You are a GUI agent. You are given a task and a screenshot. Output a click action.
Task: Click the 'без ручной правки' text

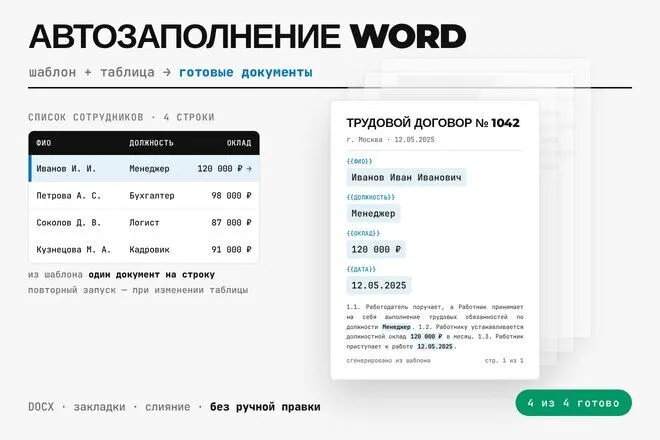(265, 407)
